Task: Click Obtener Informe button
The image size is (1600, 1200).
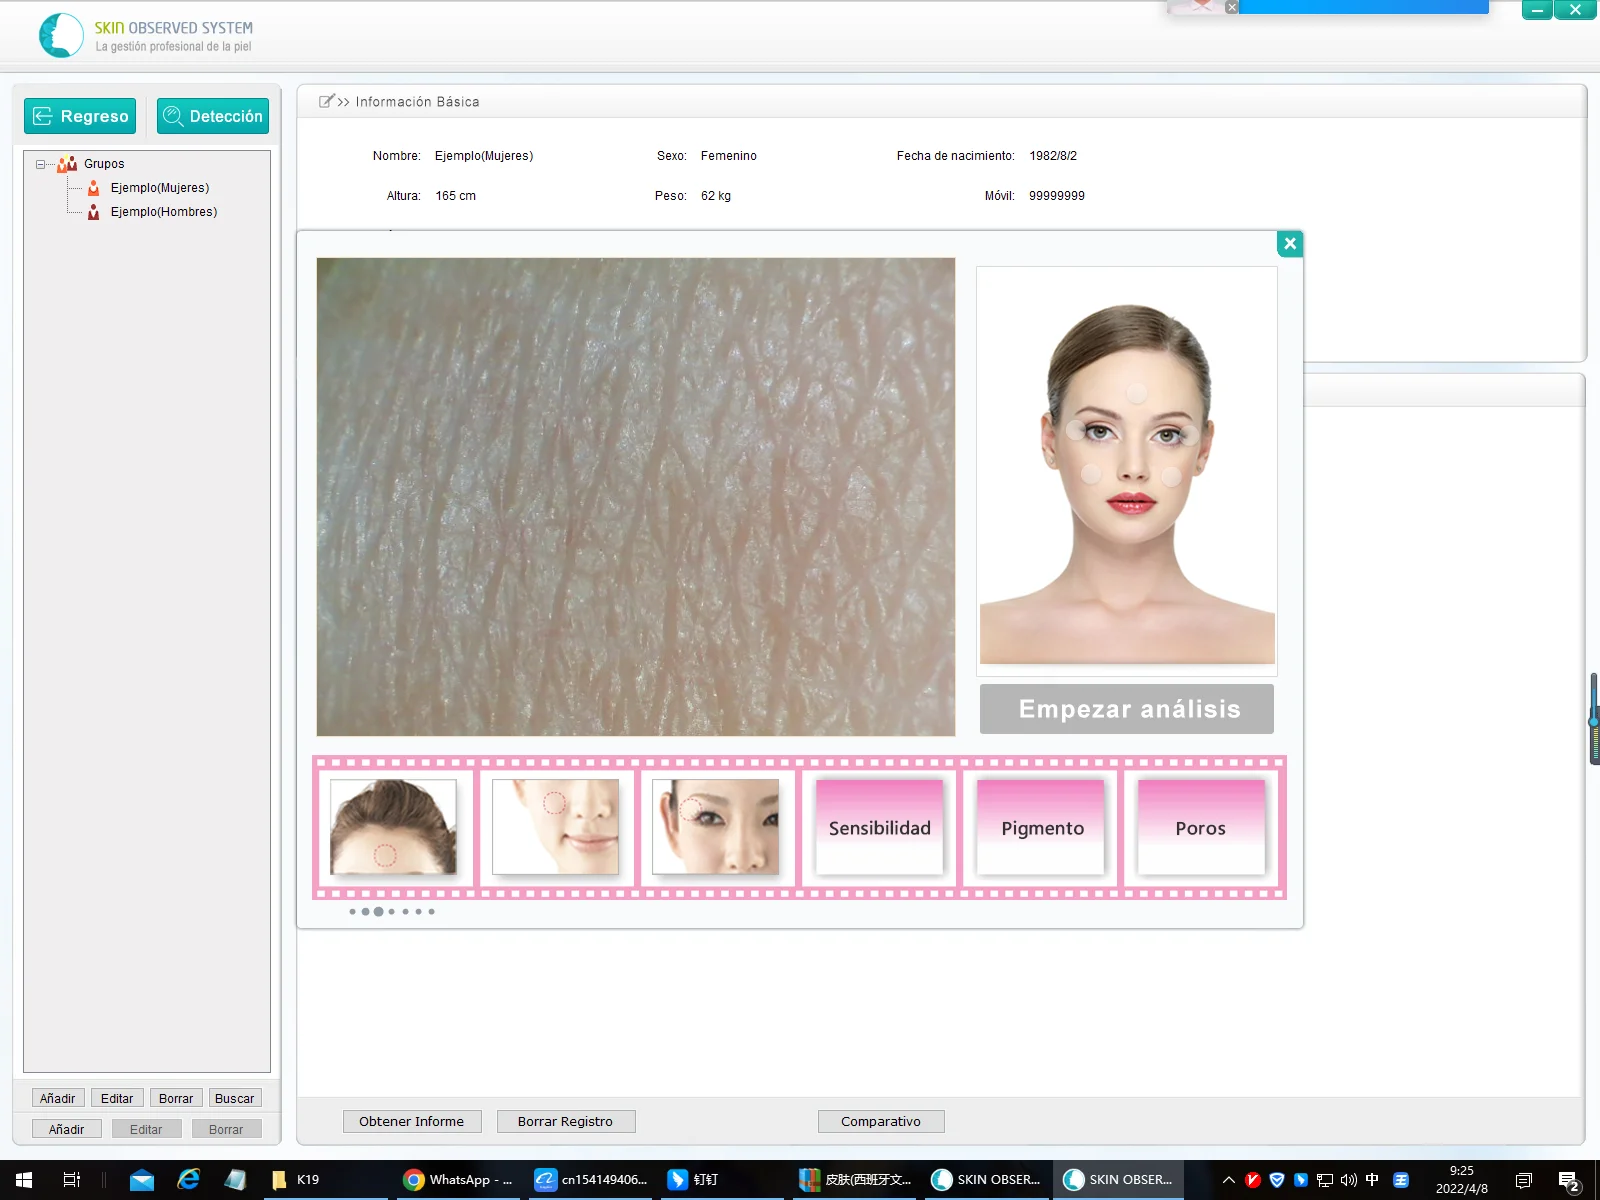Action: (412, 1121)
